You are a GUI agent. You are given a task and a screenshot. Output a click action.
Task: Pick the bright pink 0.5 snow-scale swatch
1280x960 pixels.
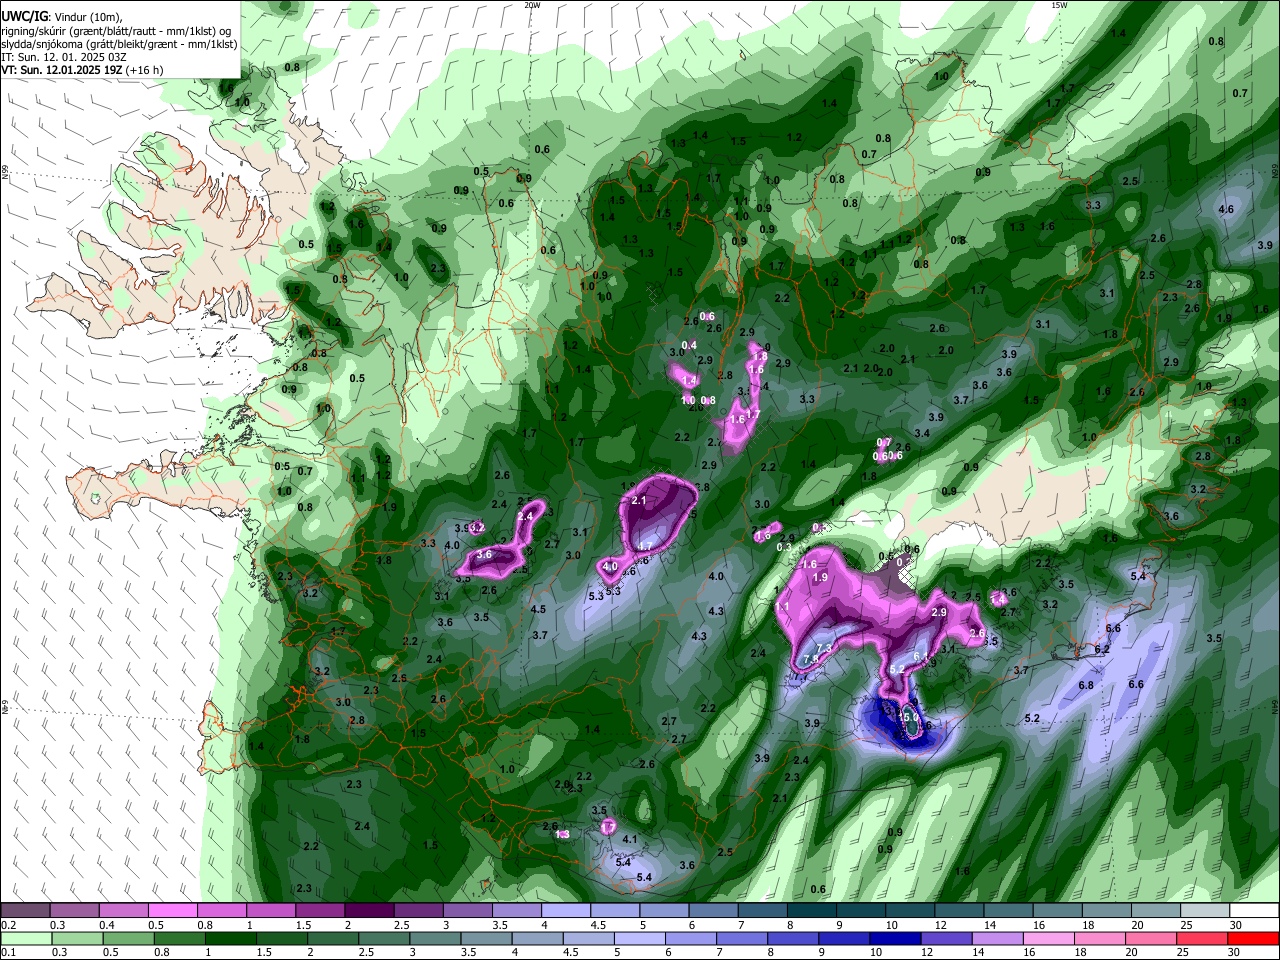point(172,910)
